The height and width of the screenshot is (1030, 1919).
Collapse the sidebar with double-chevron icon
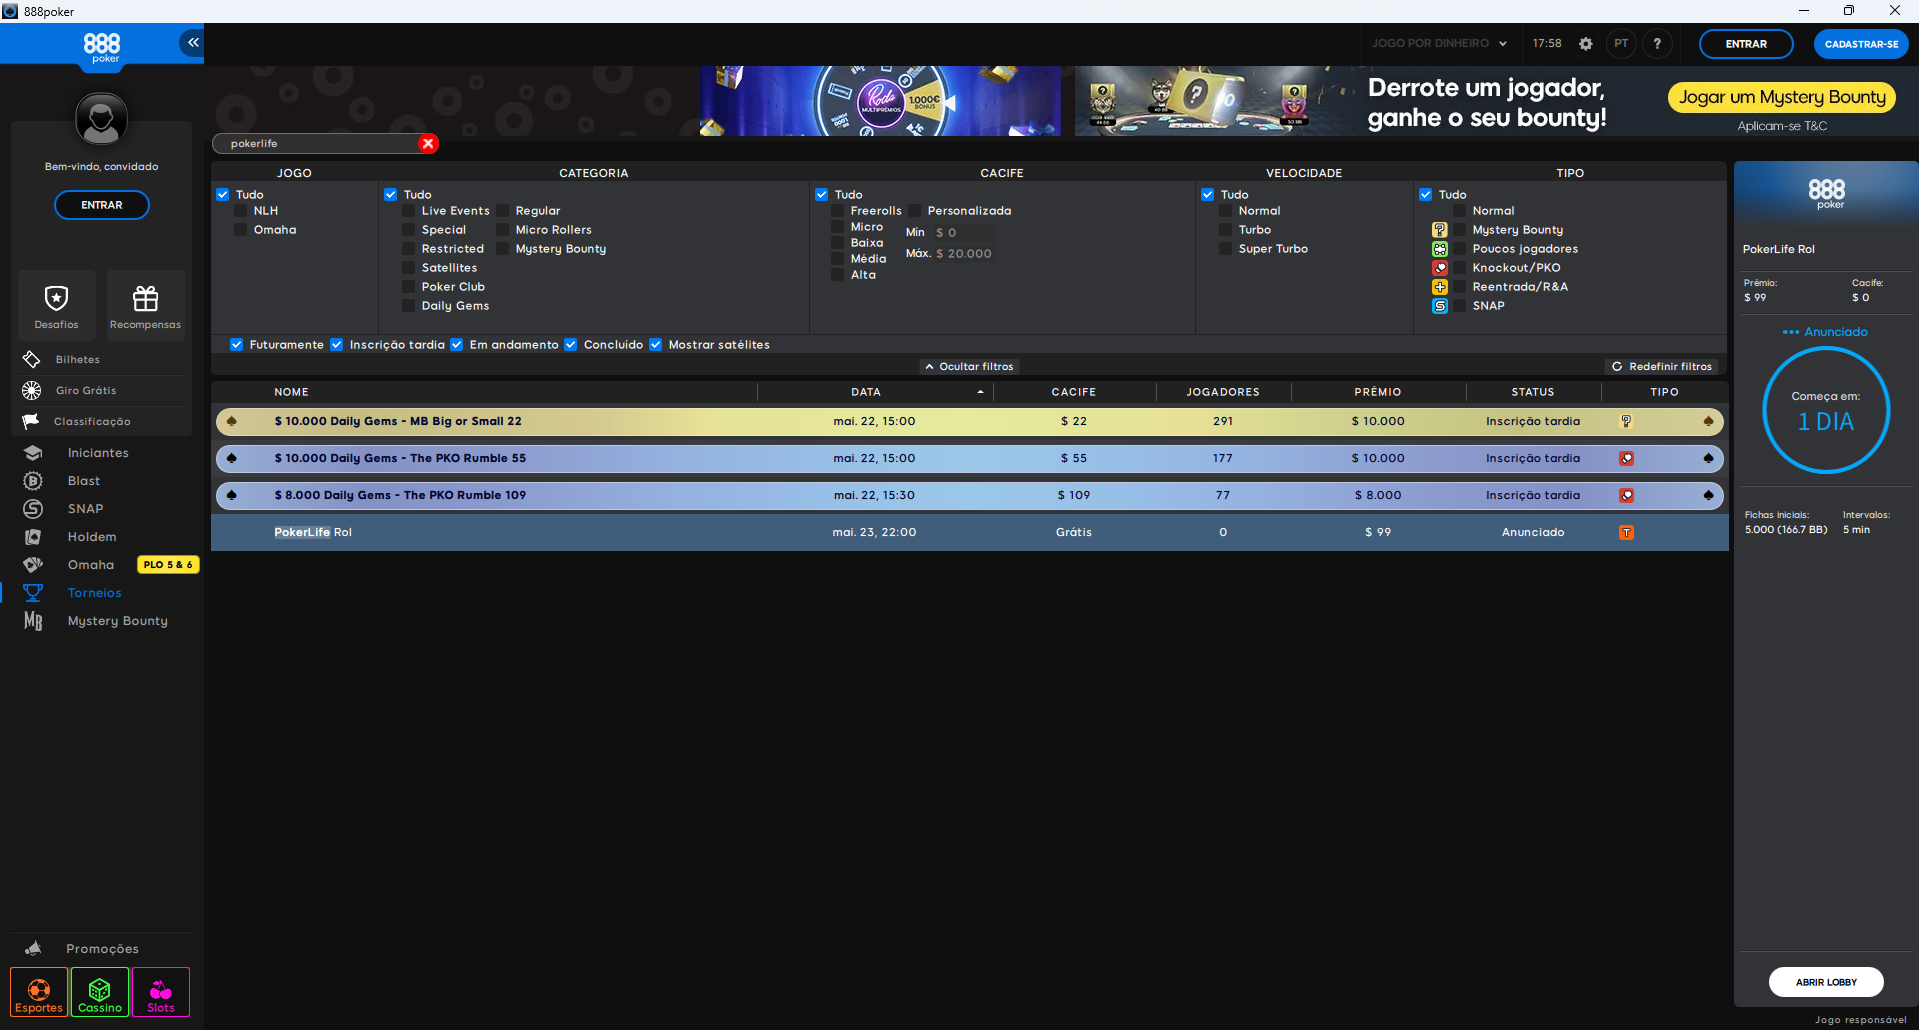click(x=192, y=42)
